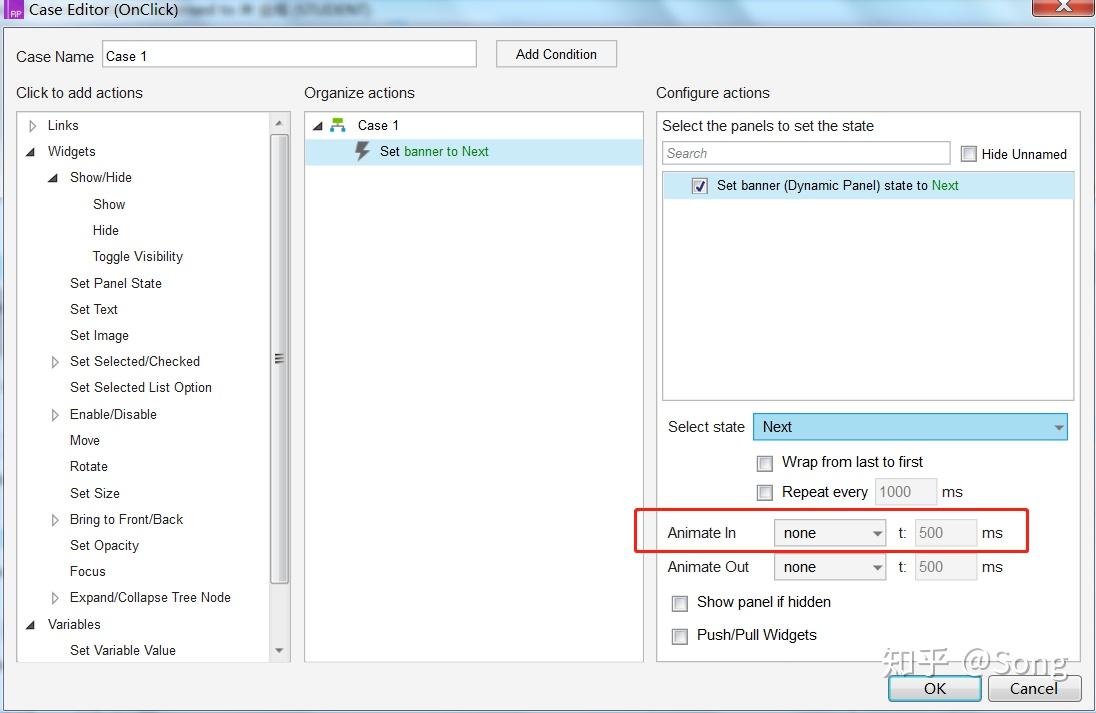This screenshot has height=713, width=1096.
Task: Click the scroll up arrow in actions list
Action: (279, 123)
